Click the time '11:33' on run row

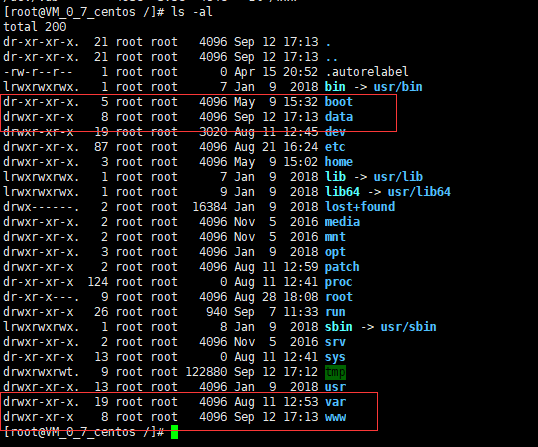301,312
